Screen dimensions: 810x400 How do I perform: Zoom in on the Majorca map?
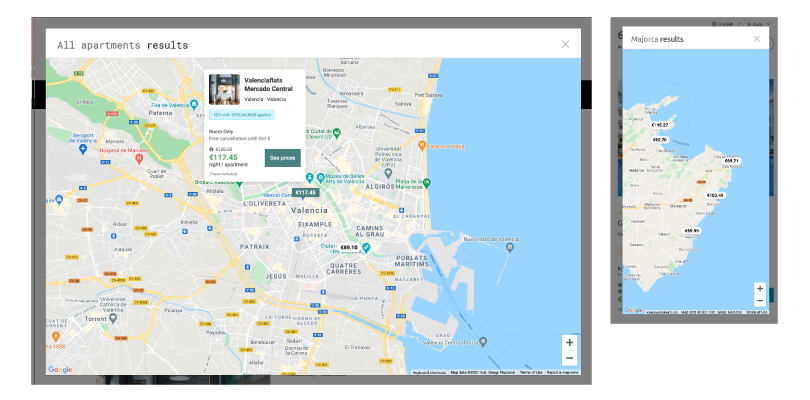759,288
